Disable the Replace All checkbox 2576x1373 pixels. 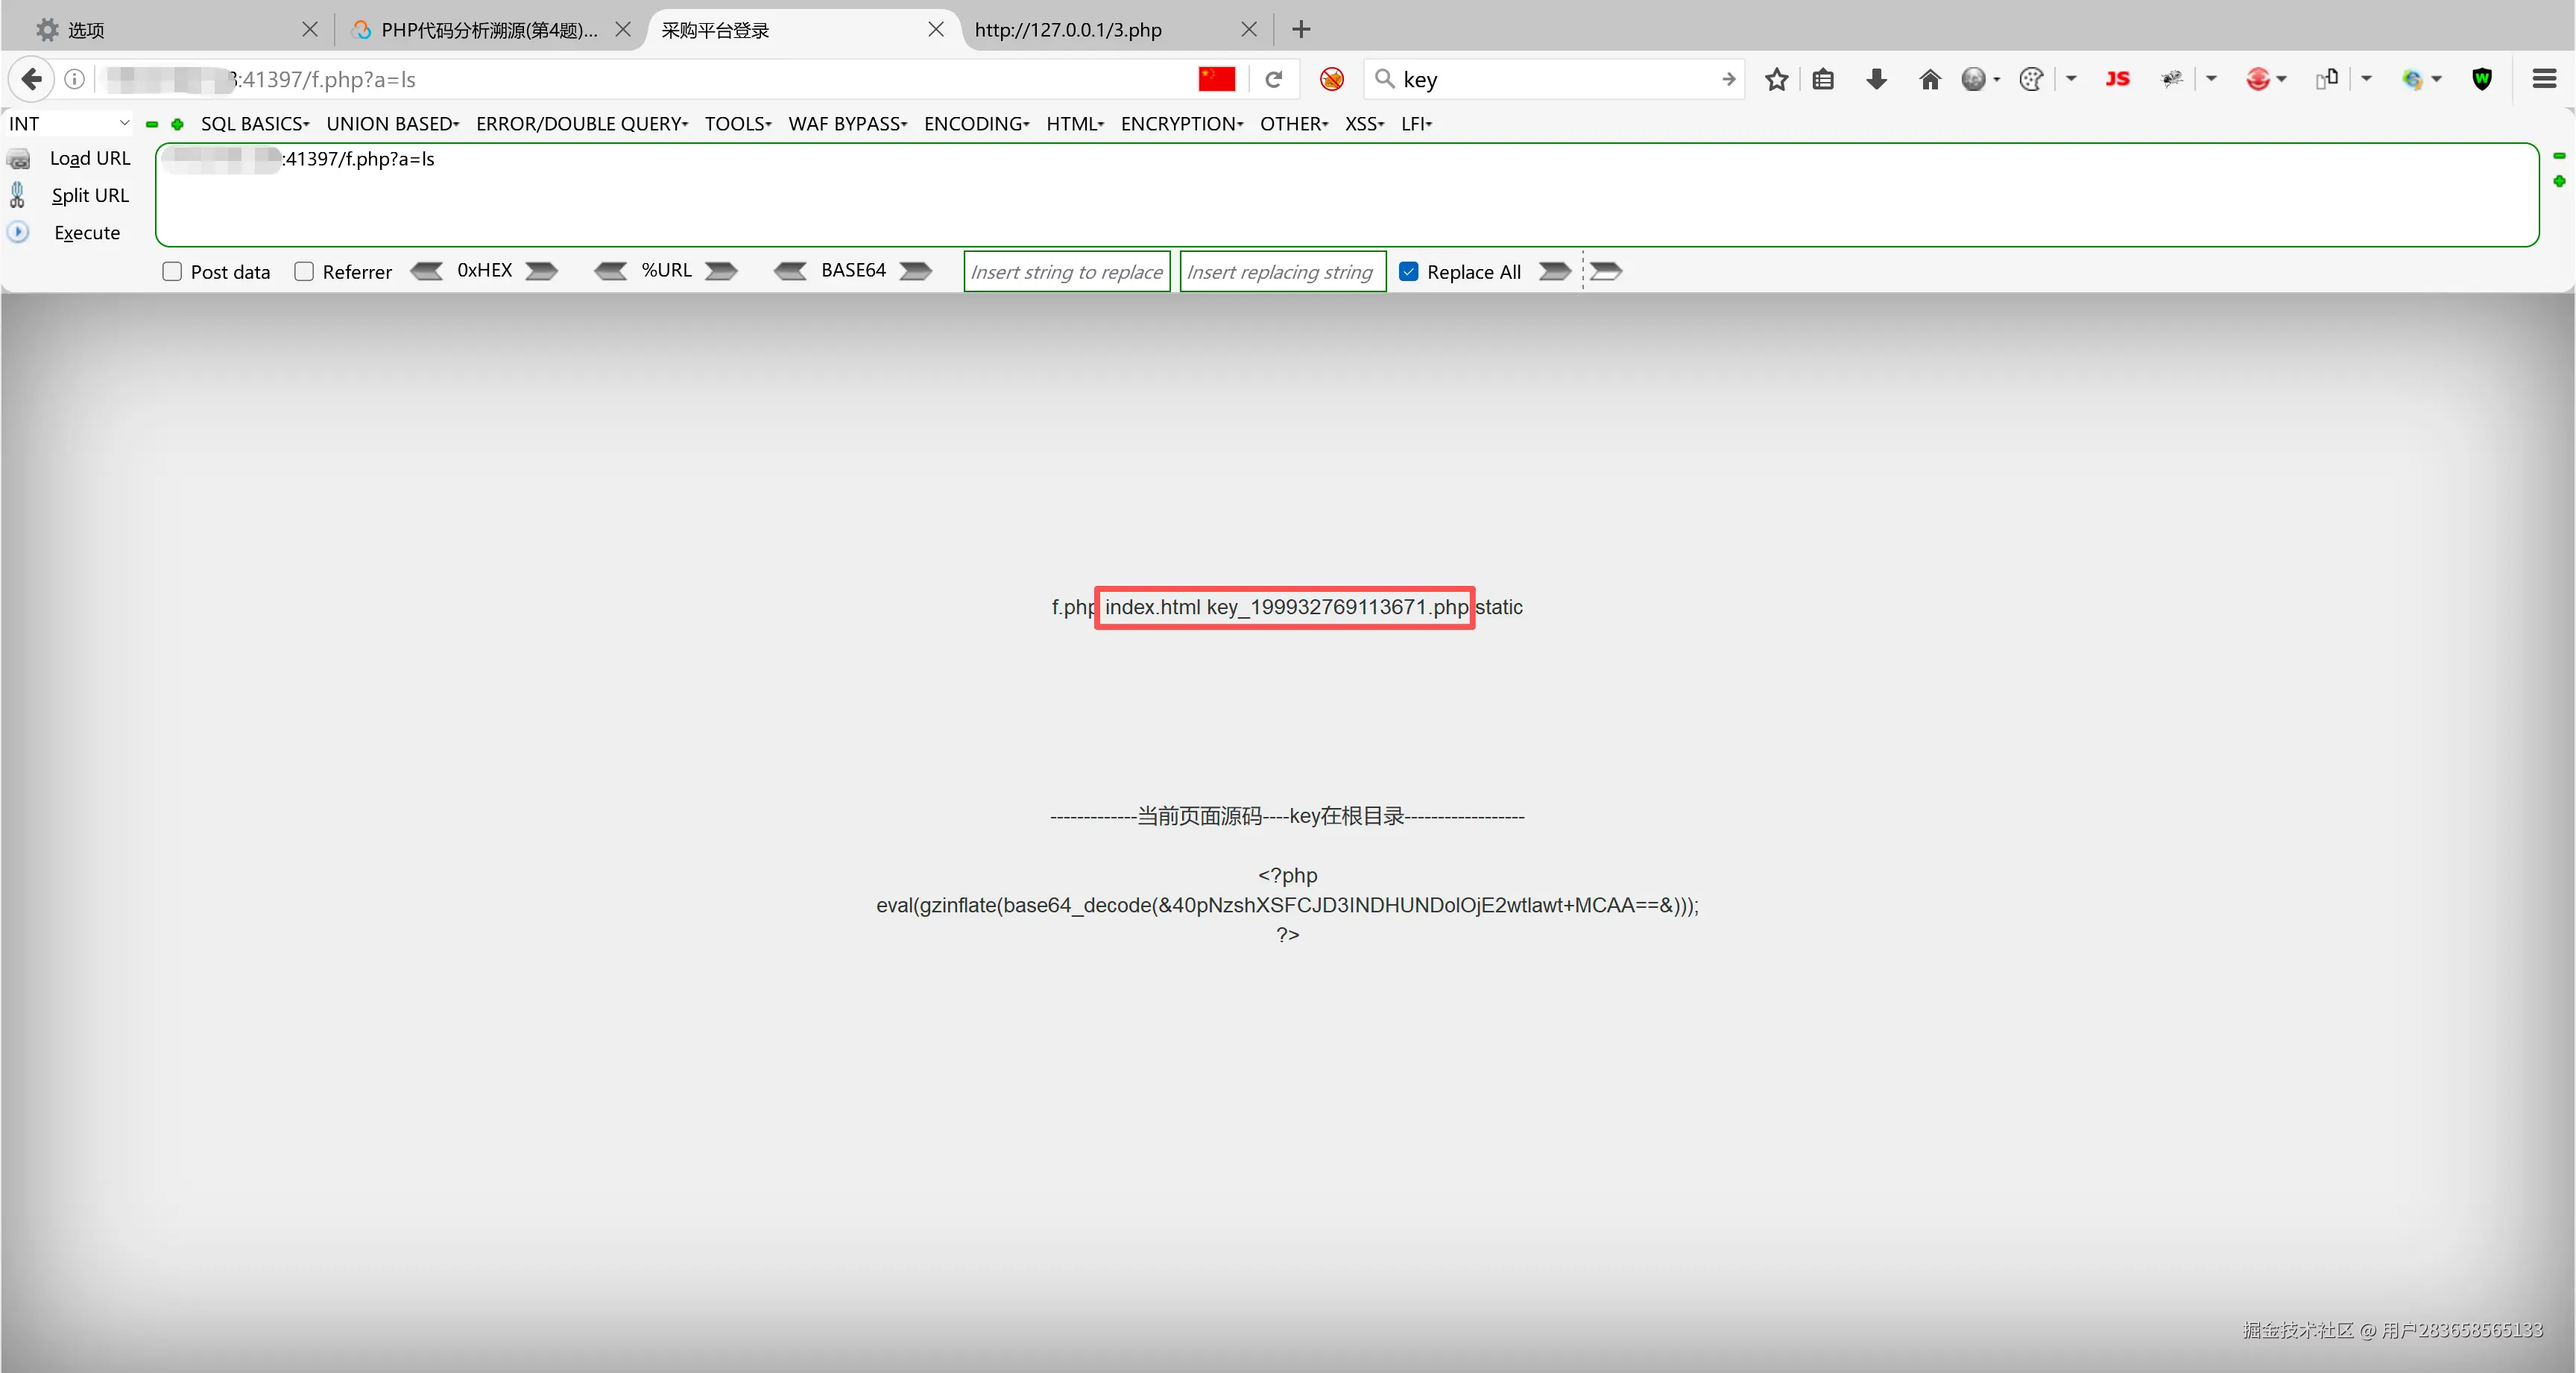(1410, 271)
